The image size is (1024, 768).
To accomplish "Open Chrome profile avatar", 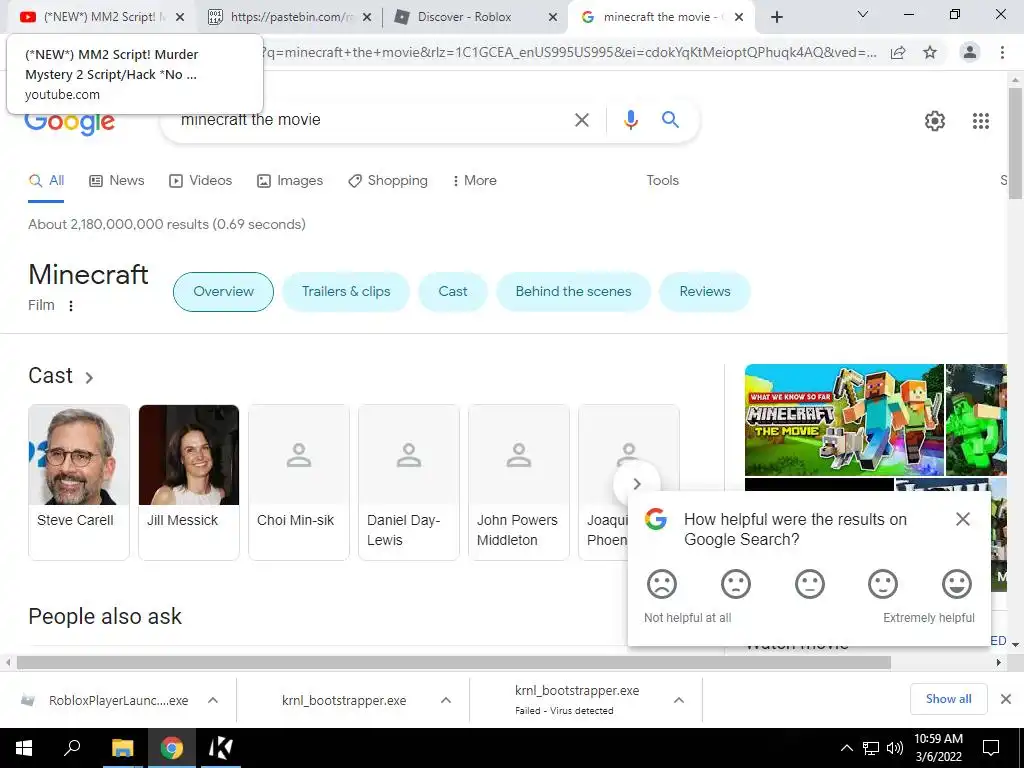I will (970, 52).
